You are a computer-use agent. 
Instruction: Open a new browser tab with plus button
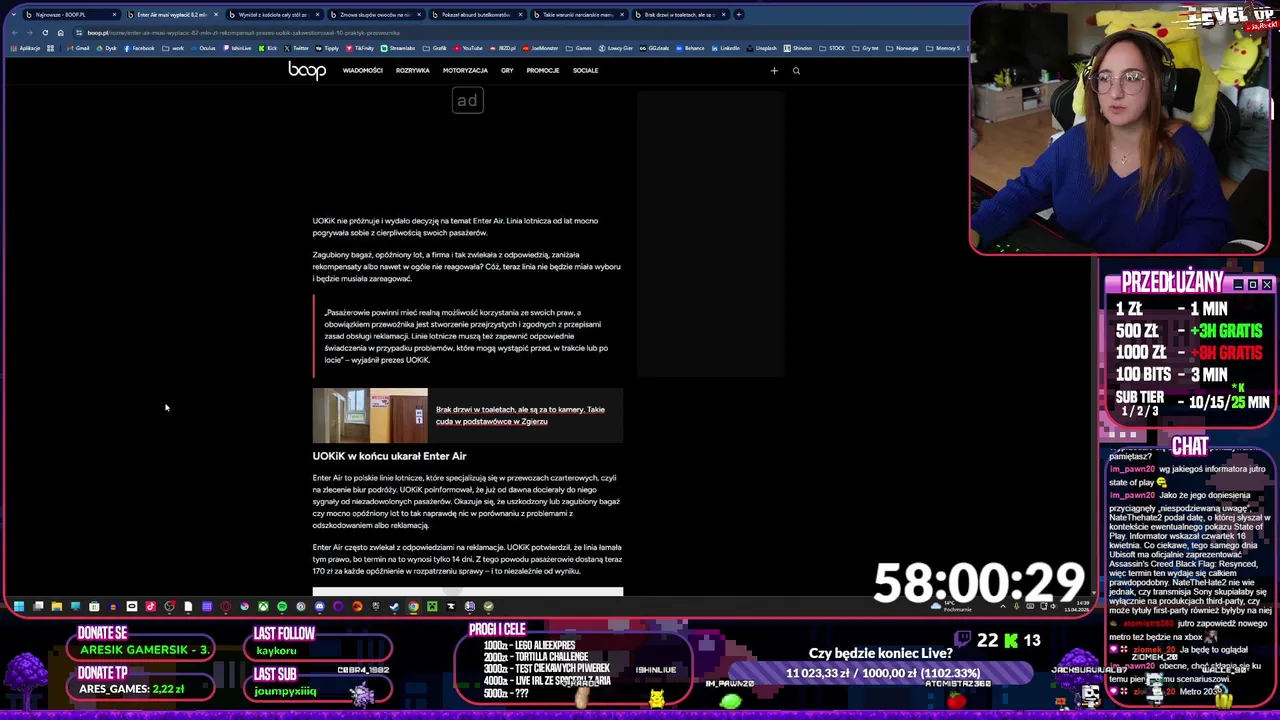coord(739,15)
